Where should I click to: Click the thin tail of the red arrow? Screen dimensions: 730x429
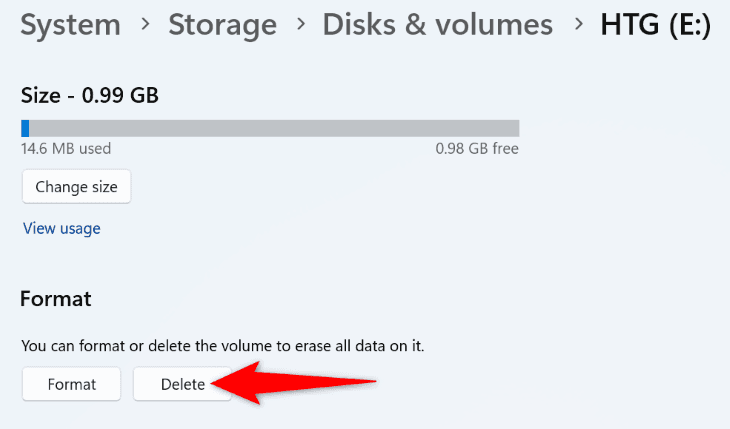pos(321,383)
